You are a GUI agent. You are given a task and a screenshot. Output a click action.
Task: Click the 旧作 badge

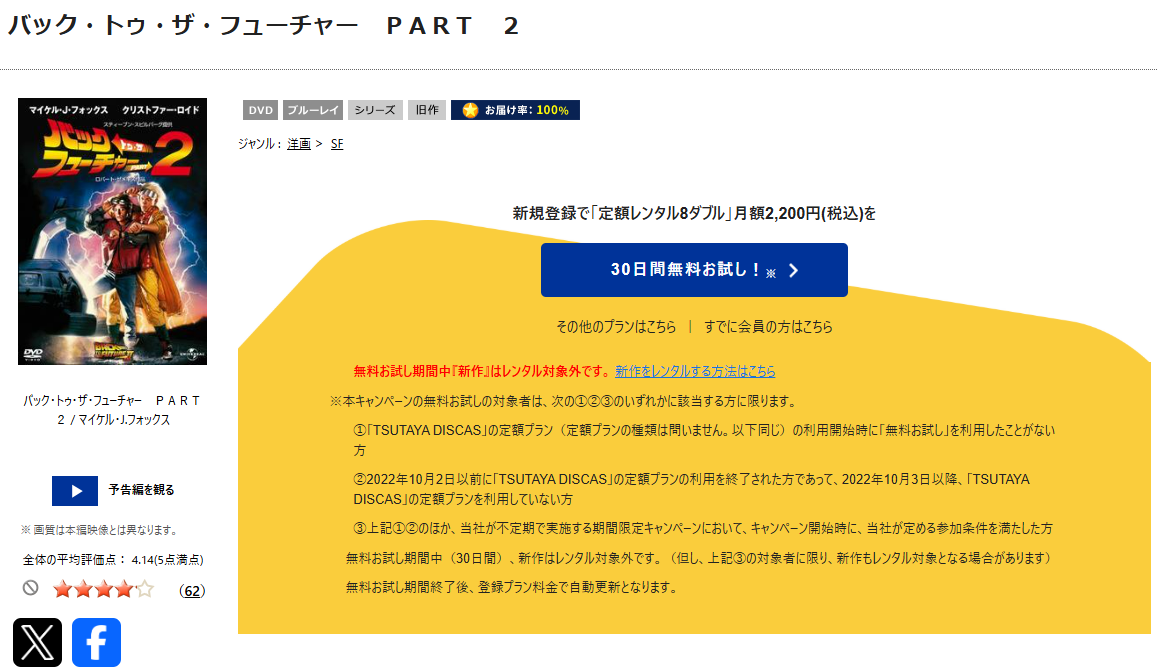[x=427, y=110]
